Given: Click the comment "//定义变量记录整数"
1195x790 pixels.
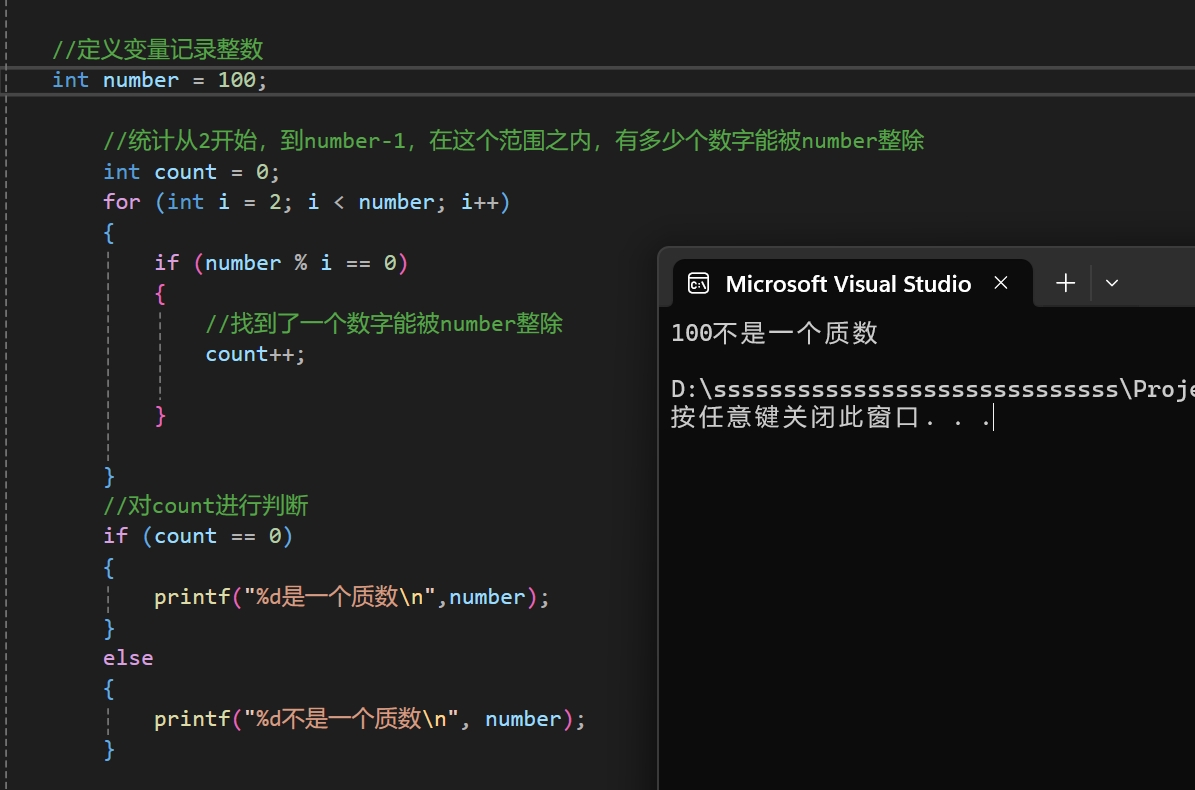Looking at the screenshot, I should tap(158, 50).
